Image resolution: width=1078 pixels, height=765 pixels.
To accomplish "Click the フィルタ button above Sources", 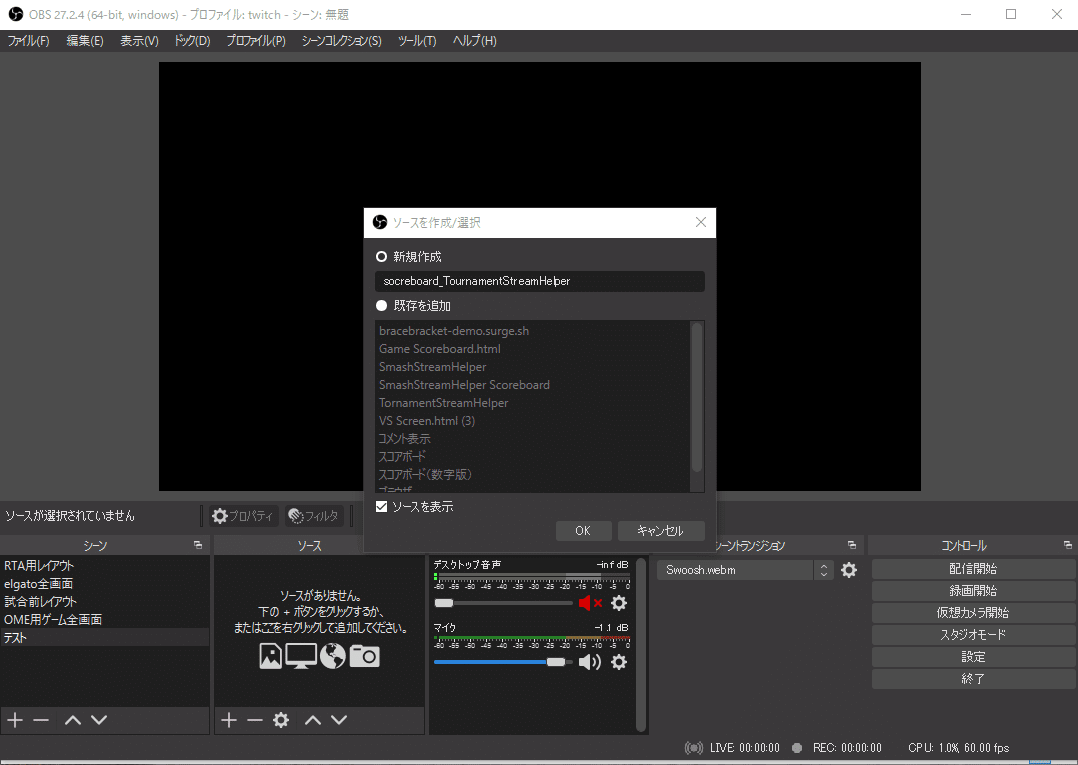I will click(x=314, y=515).
